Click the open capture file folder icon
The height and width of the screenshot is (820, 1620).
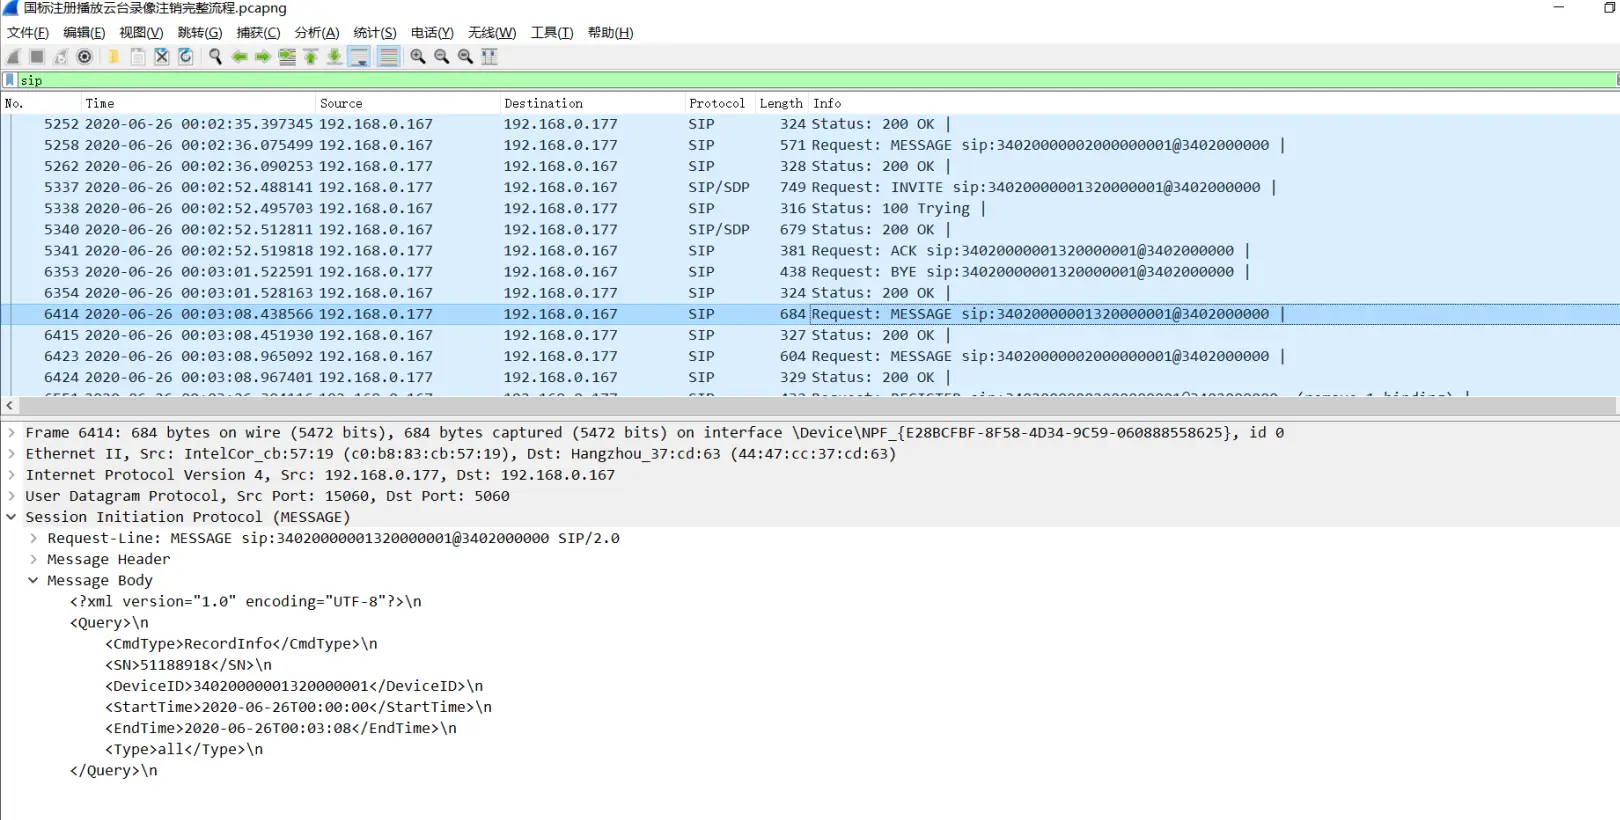[x=113, y=57]
